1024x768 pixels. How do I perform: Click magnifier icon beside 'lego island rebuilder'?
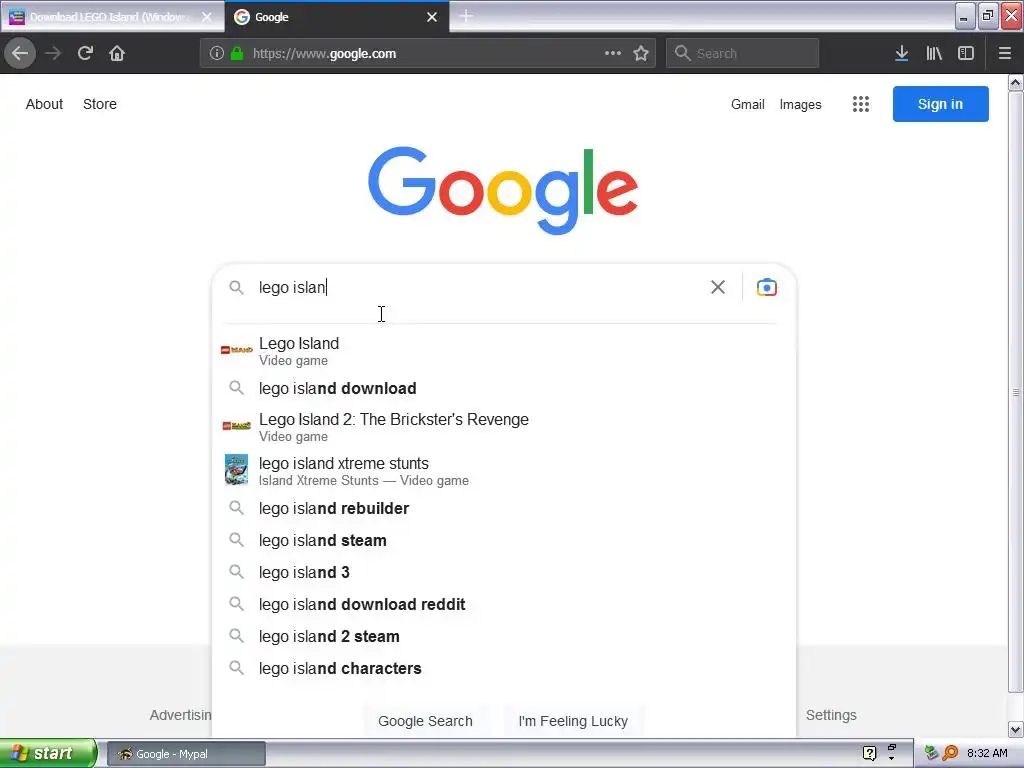pyautogui.click(x=236, y=508)
